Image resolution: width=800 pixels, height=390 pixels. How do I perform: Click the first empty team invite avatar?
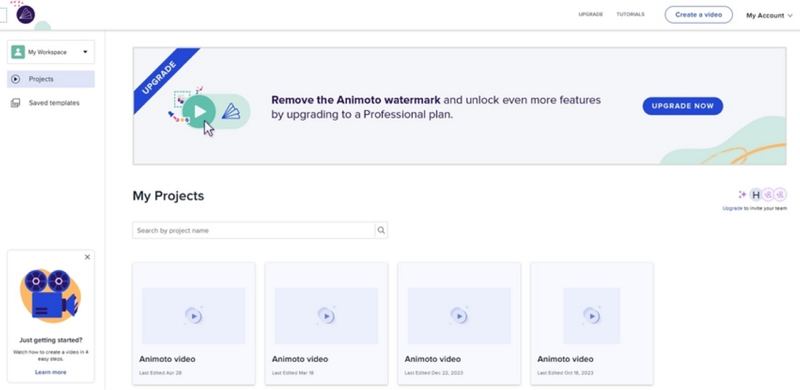(768, 194)
